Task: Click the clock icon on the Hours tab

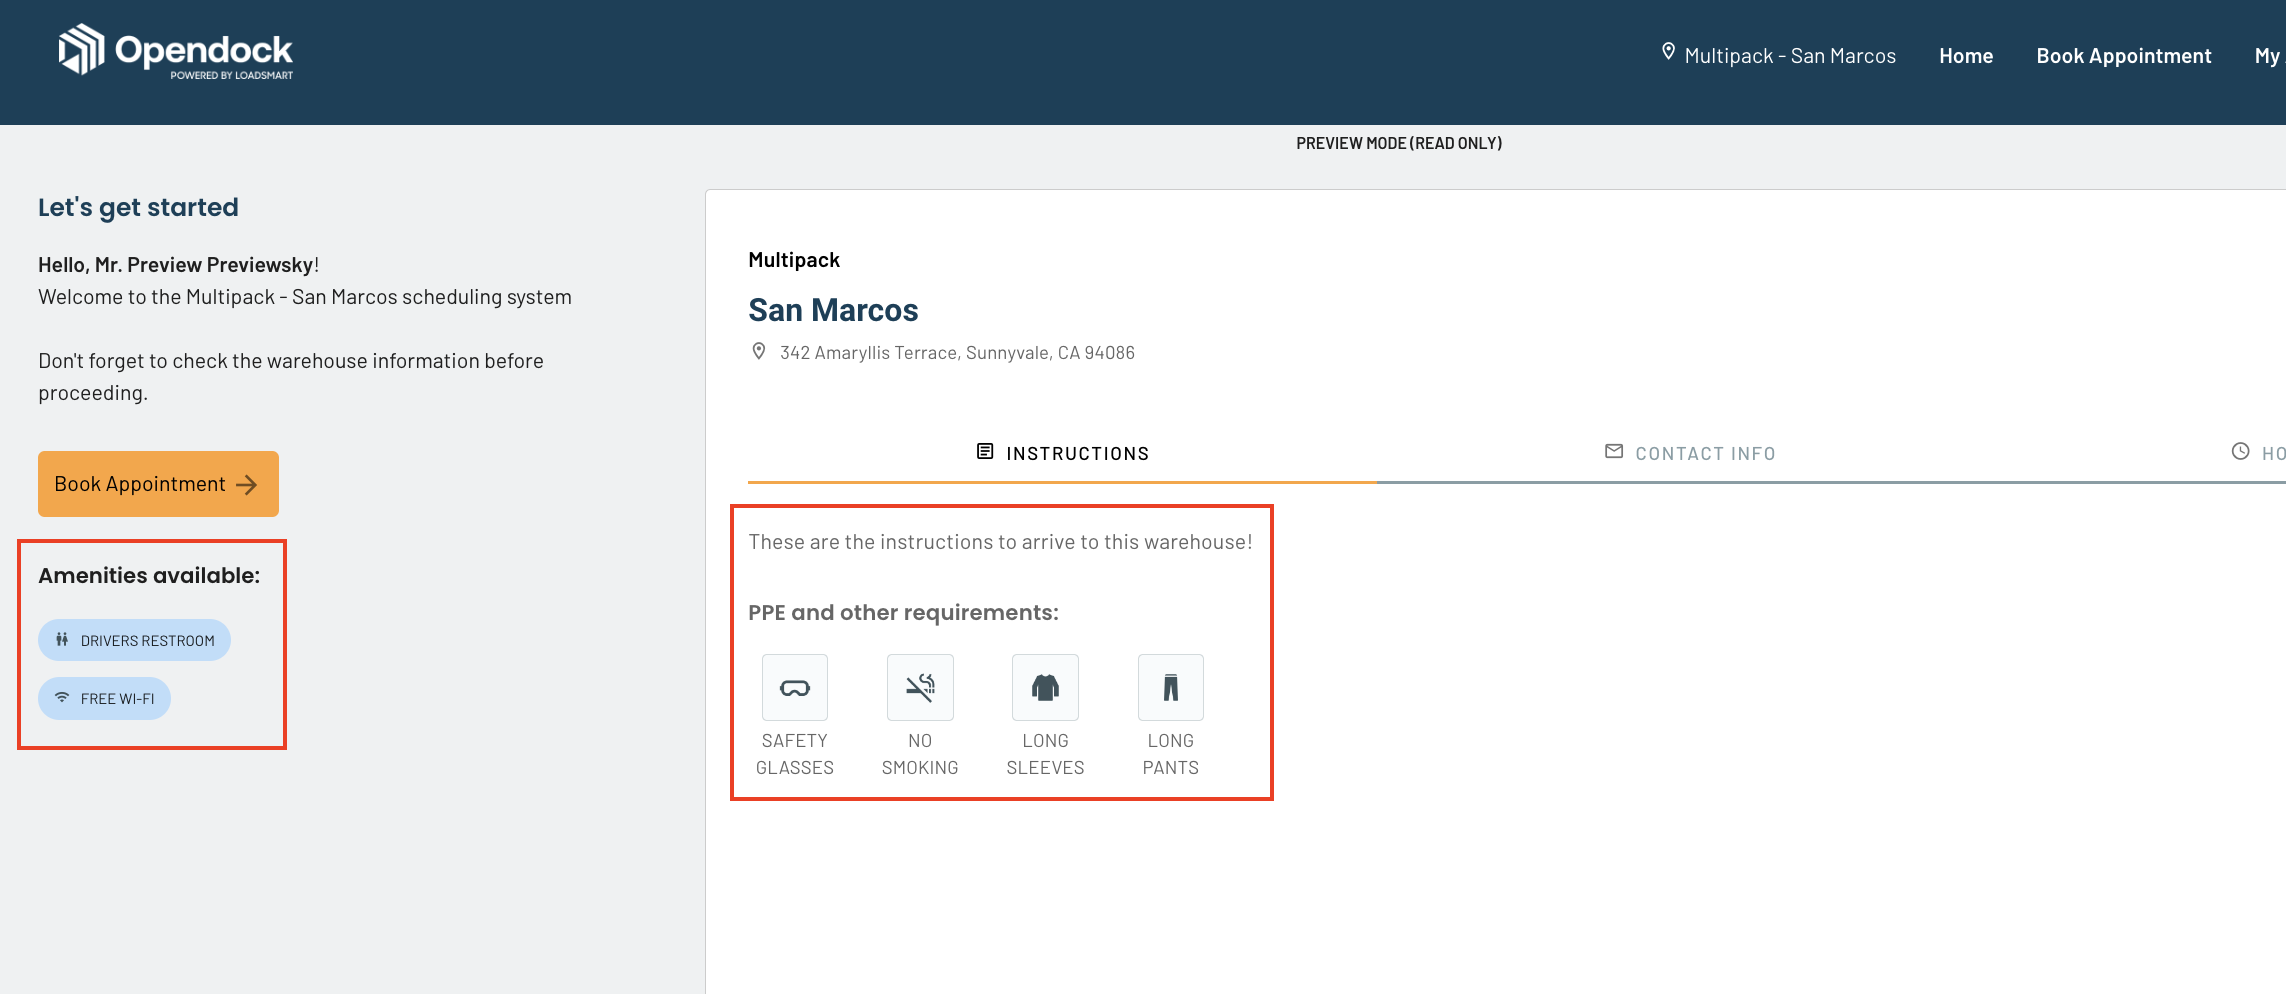Action: tap(2240, 452)
